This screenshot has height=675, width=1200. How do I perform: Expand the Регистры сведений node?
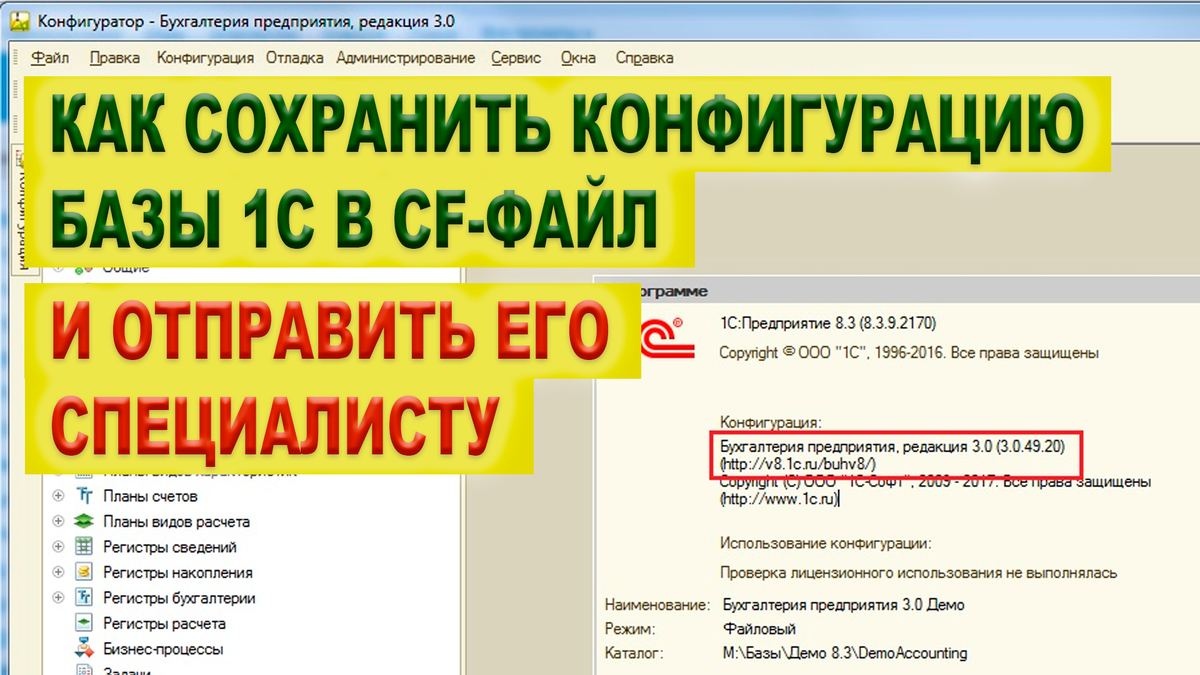[x=58, y=547]
